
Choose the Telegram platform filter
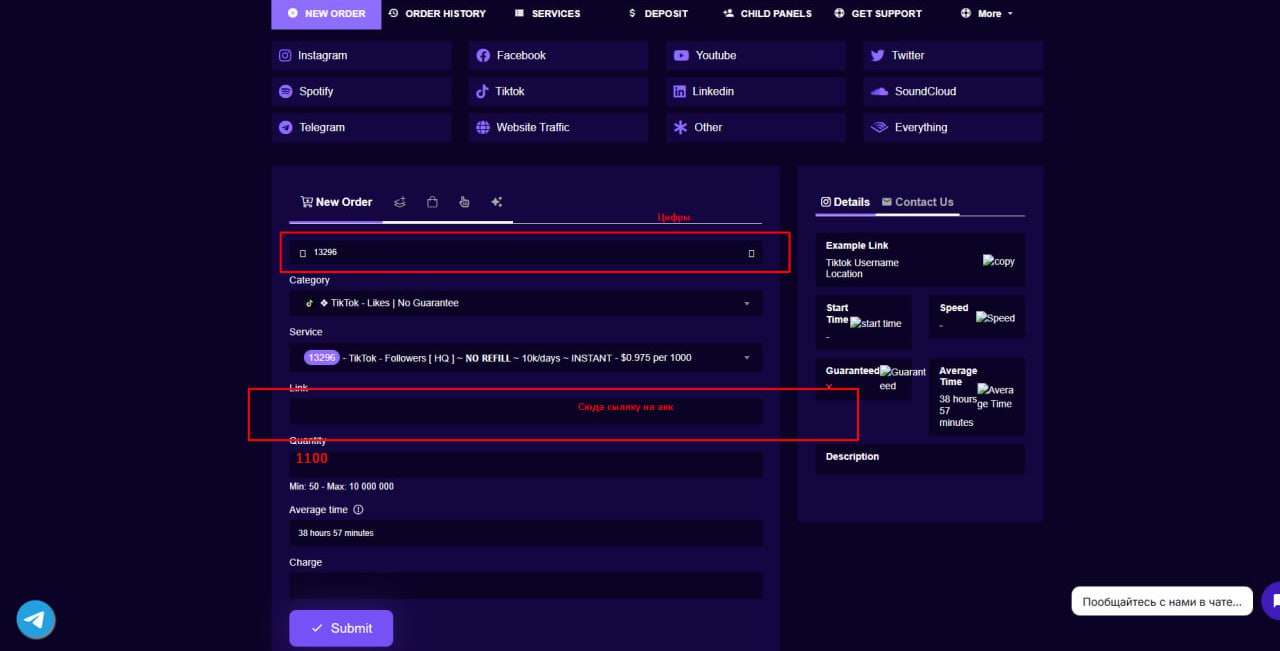(x=361, y=128)
